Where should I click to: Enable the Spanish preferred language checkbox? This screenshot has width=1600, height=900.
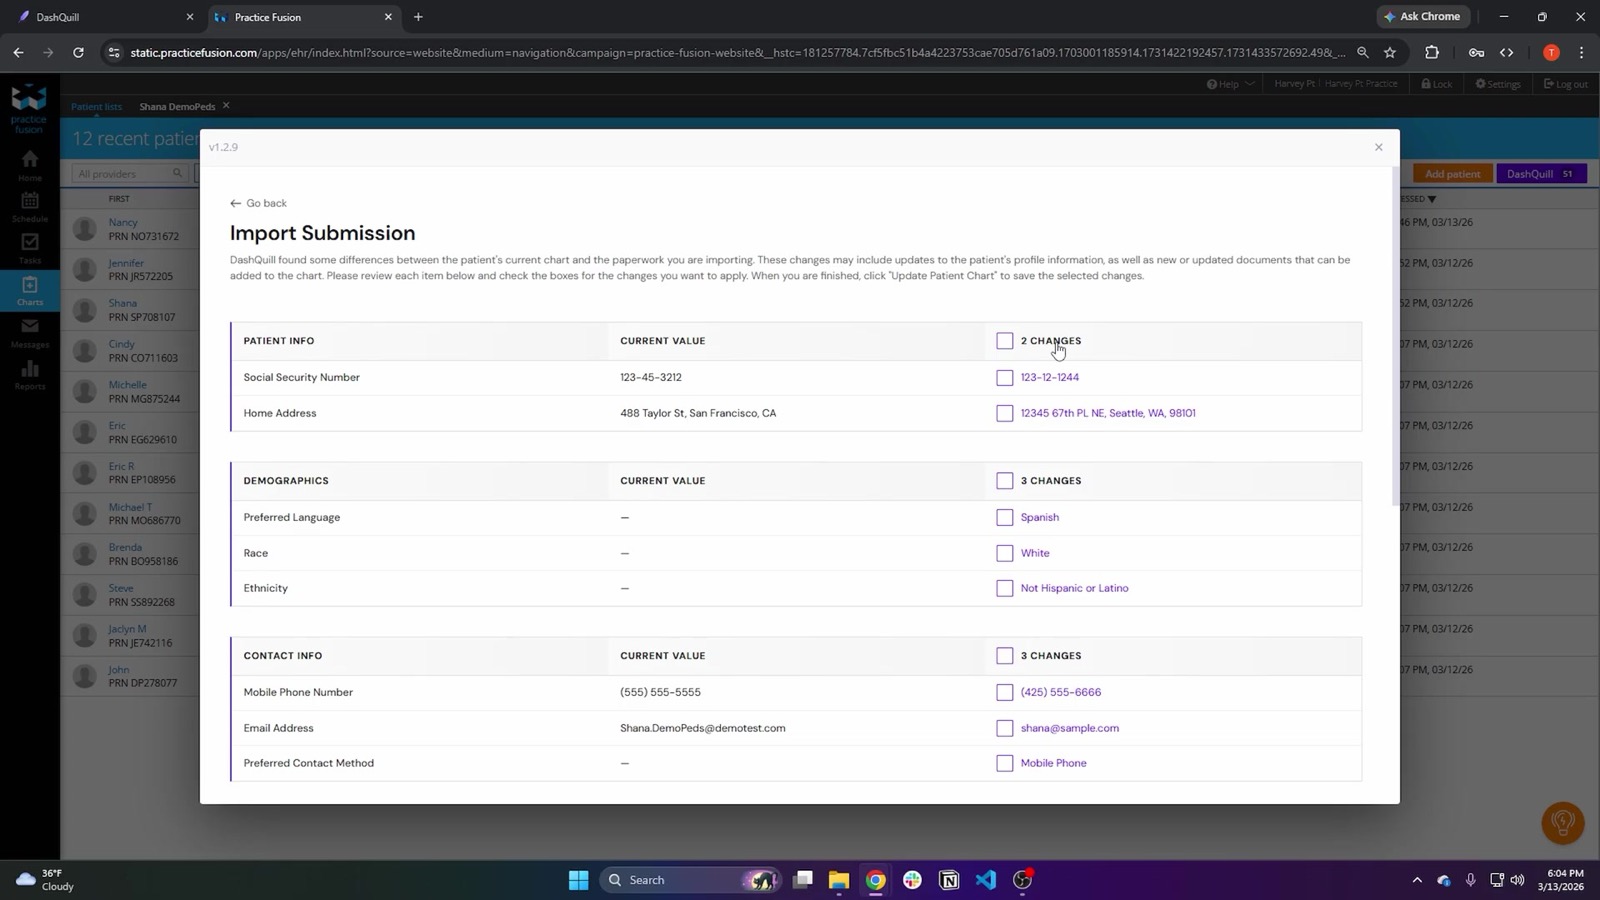click(1005, 517)
